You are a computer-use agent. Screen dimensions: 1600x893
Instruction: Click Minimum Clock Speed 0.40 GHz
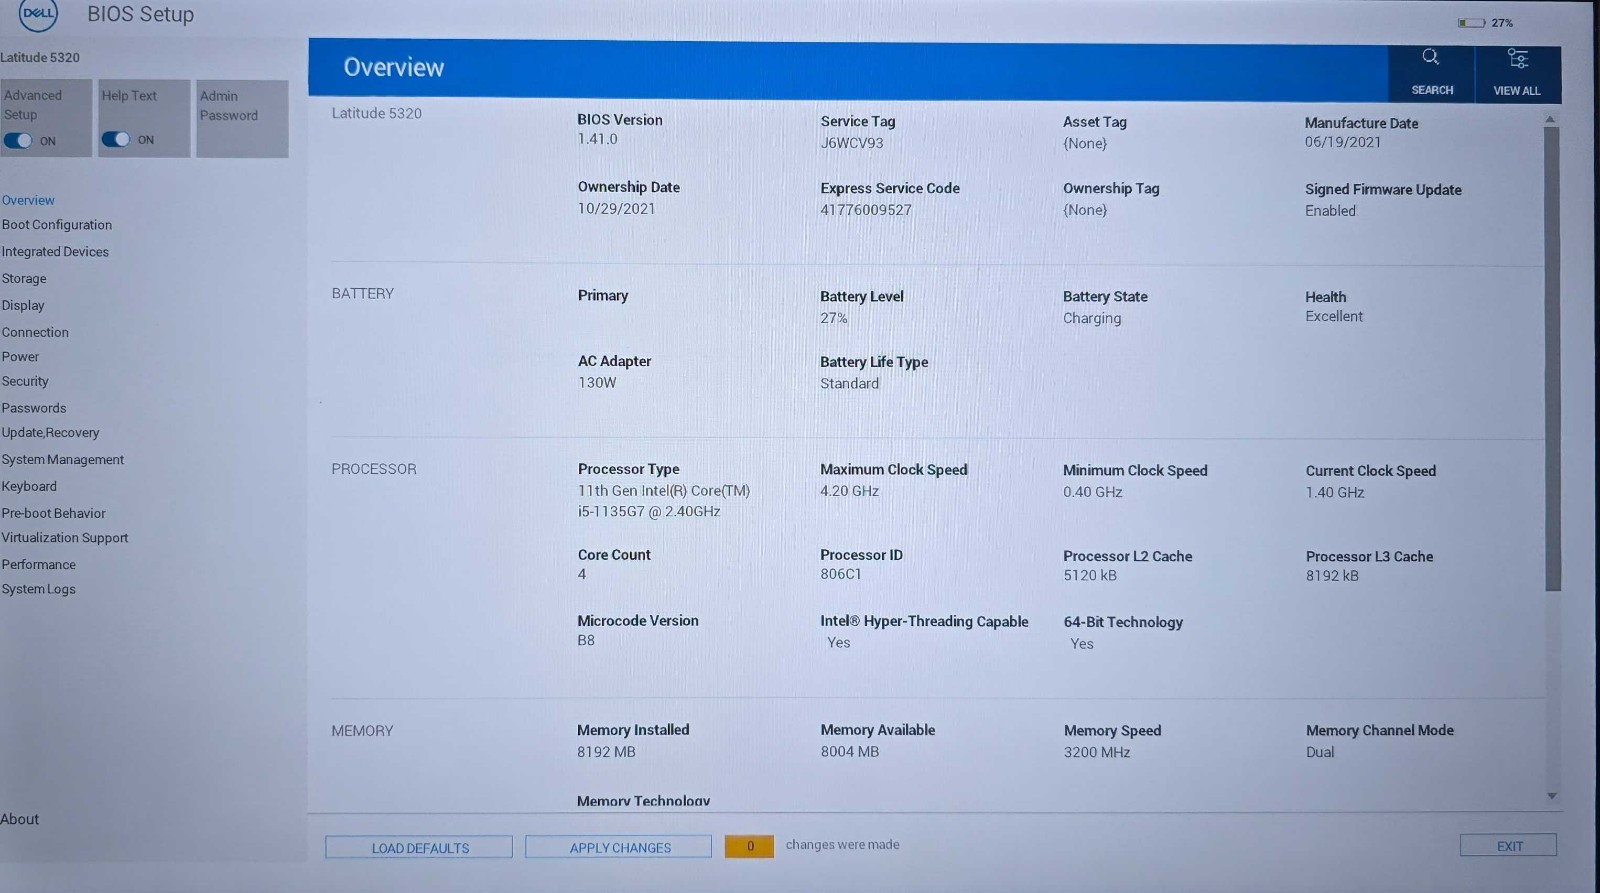[x=1093, y=492]
